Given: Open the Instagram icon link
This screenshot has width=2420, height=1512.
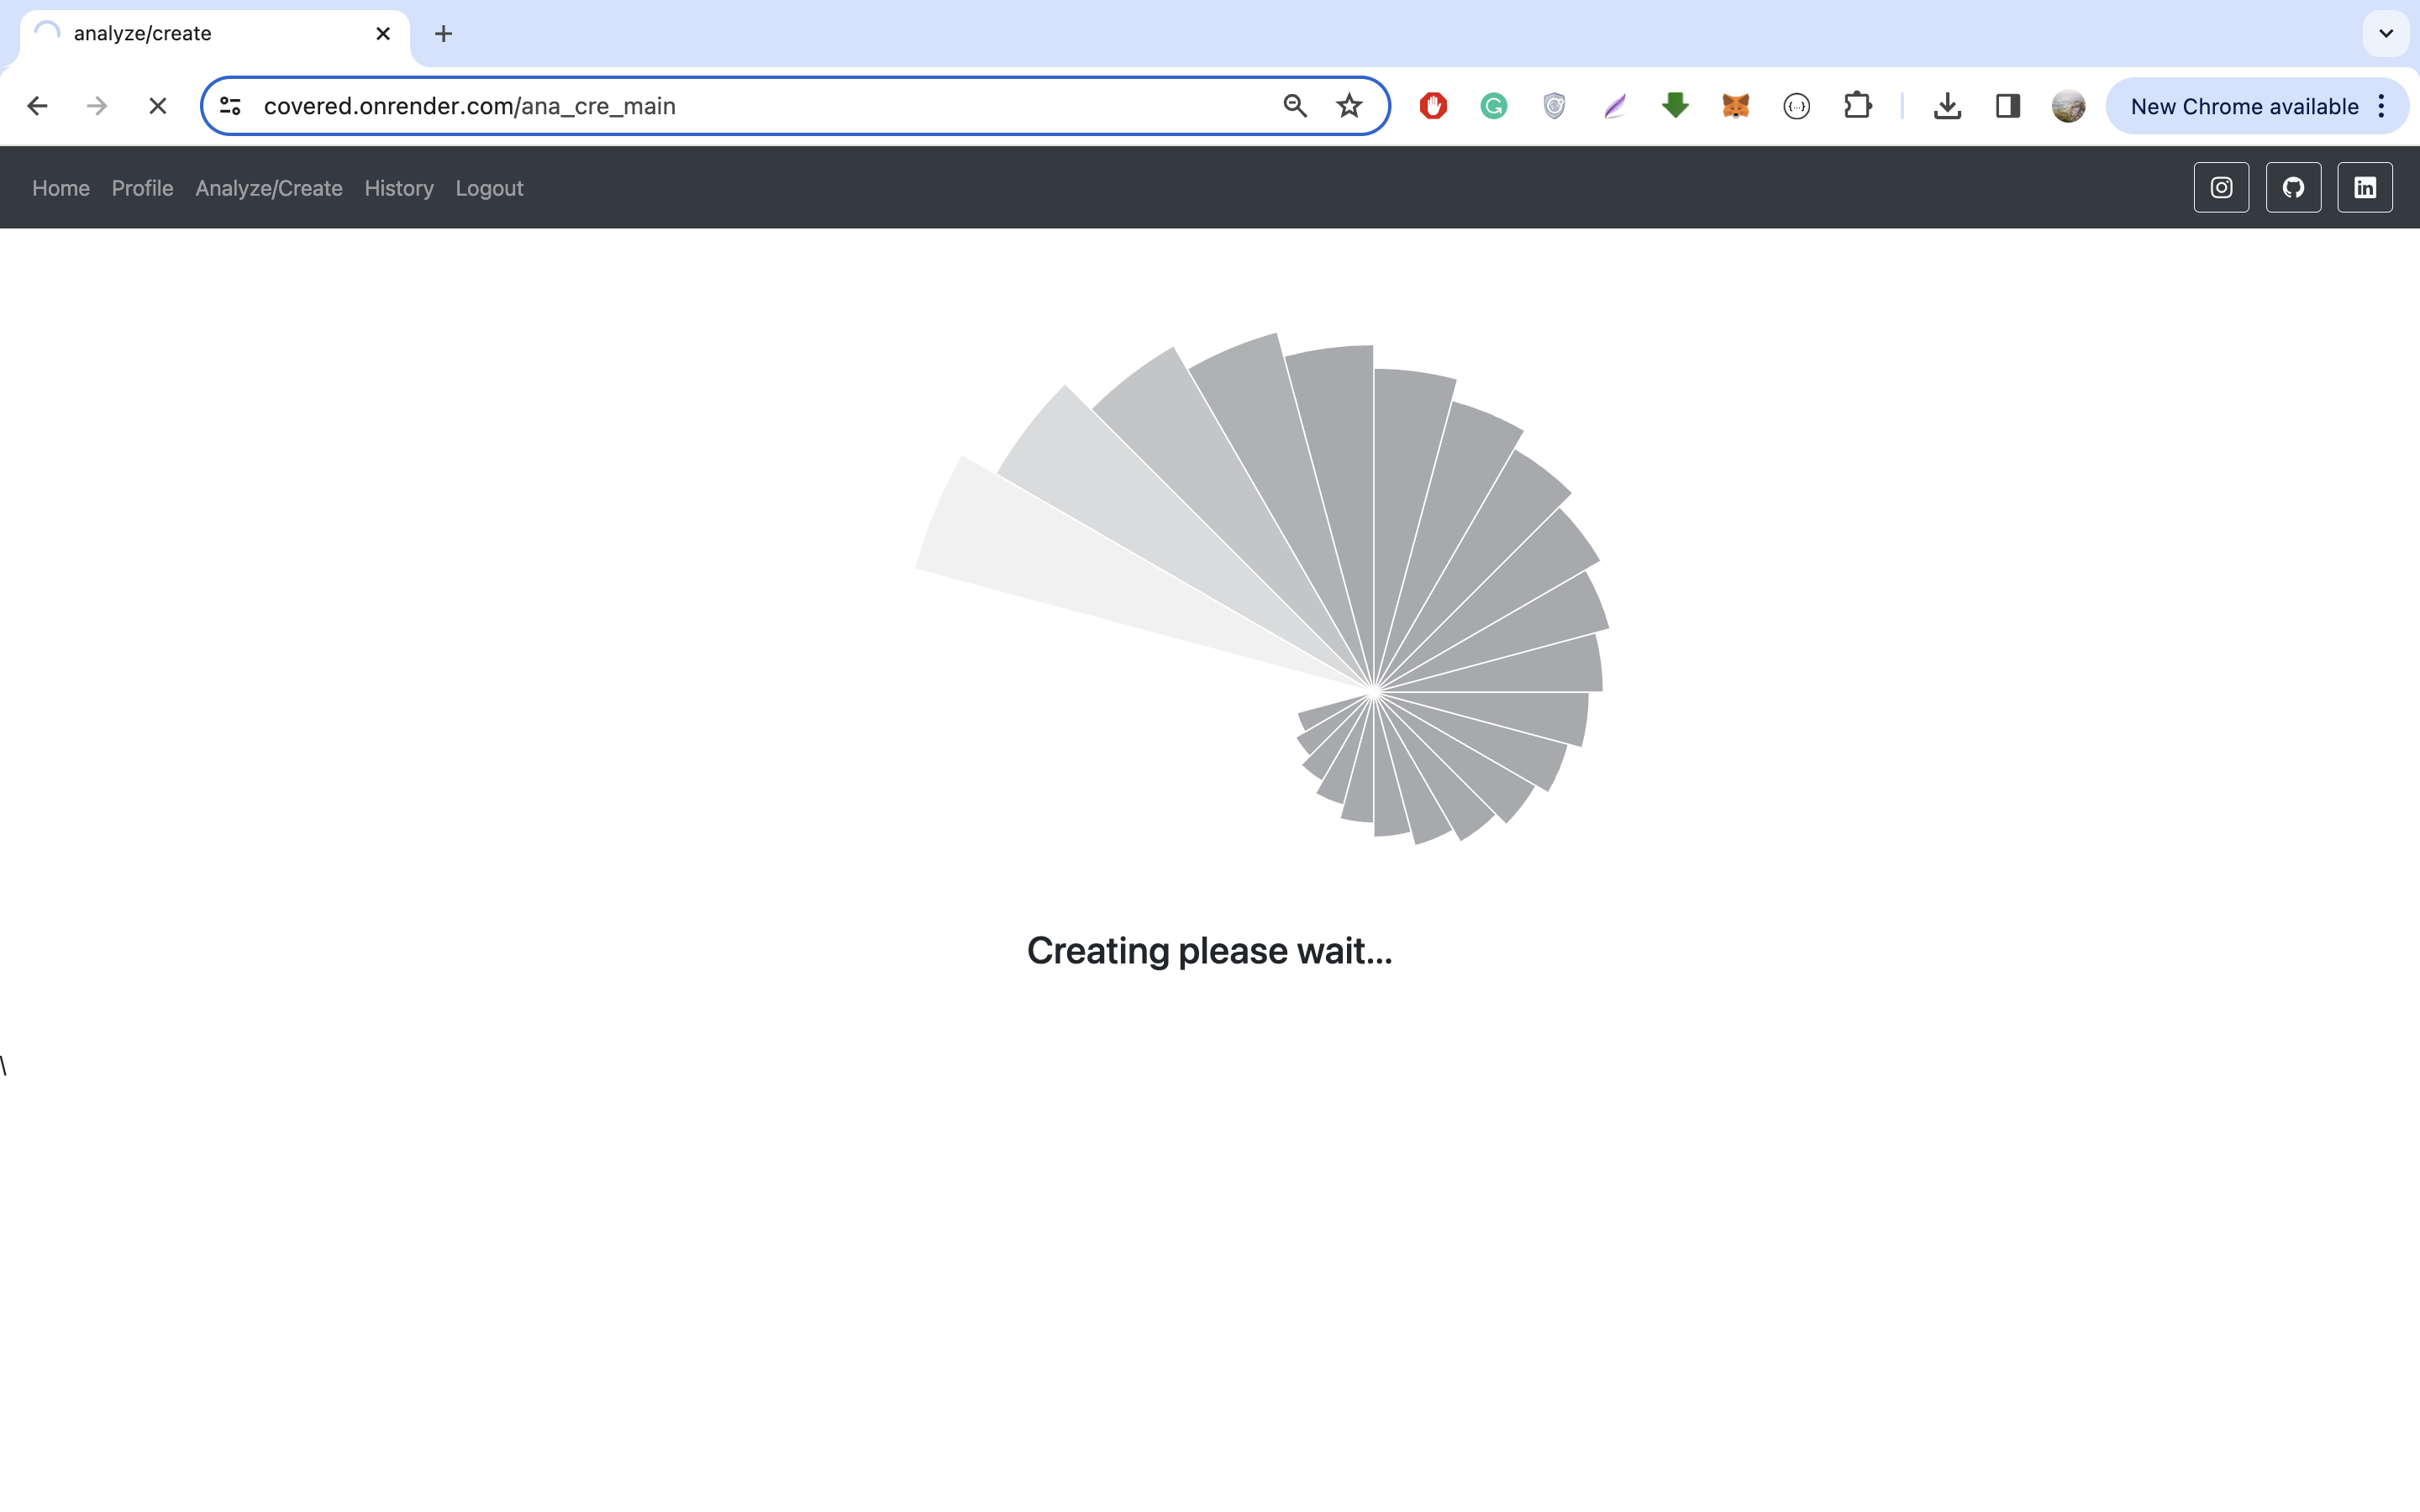Looking at the screenshot, I should [x=2221, y=188].
